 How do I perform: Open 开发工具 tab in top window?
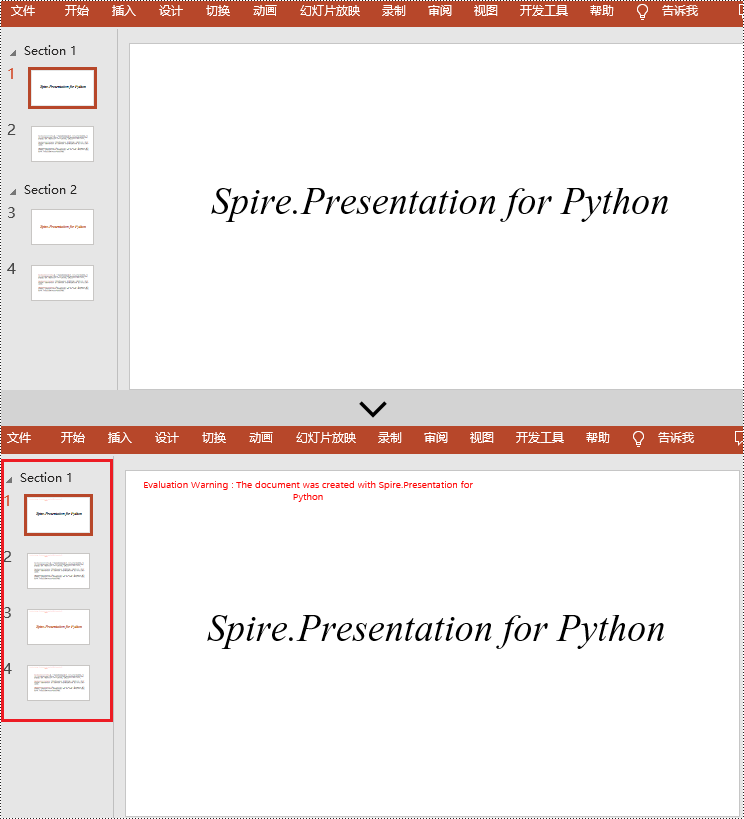tap(543, 10)
